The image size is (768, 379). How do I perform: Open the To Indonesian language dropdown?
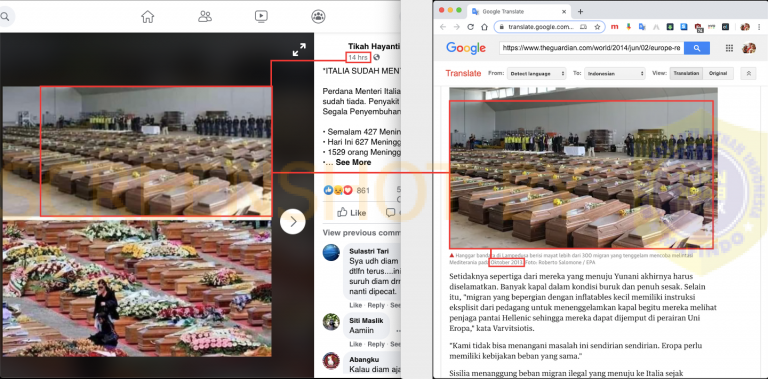615,73
